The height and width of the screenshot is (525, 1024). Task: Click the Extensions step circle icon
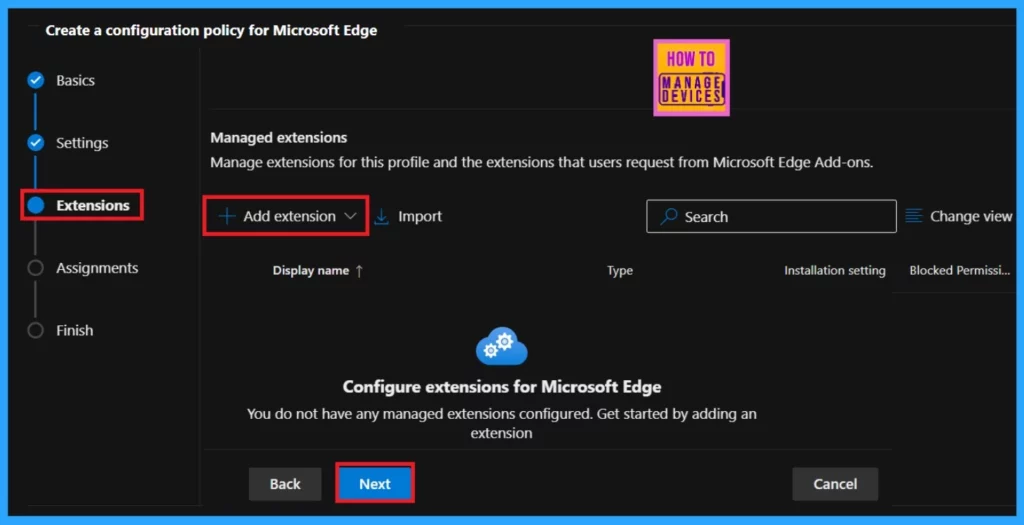[35, 205]
